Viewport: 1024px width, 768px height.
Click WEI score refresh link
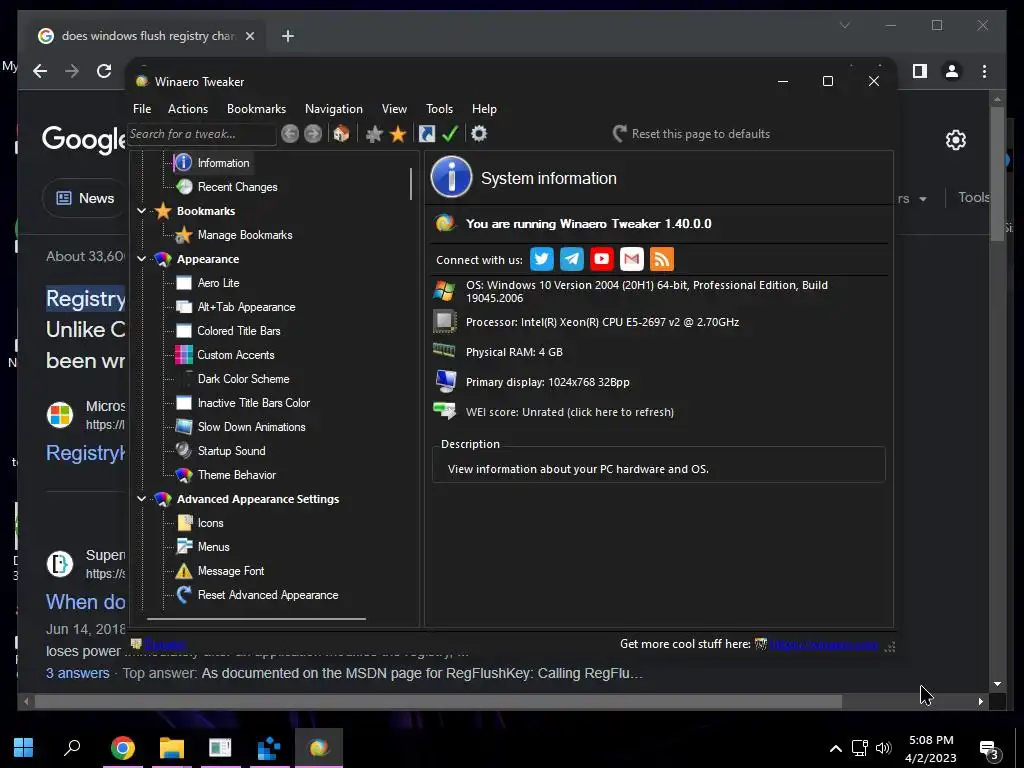[569, 412]
